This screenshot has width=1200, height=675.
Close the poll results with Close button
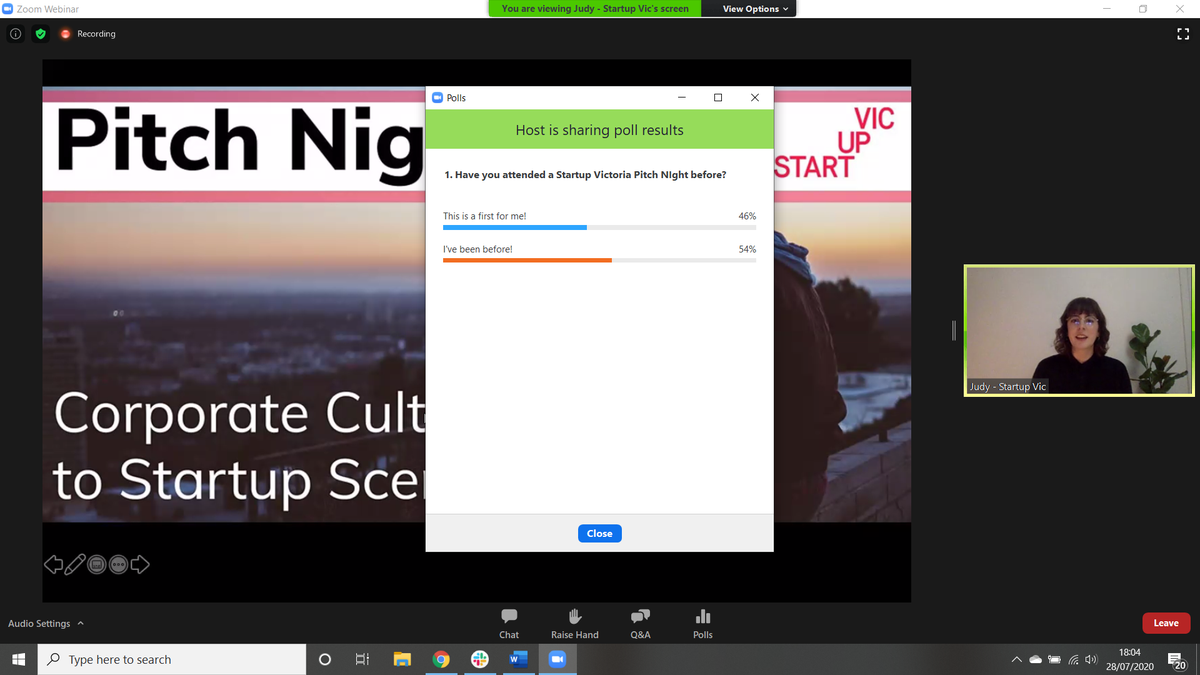click(600, 533)
